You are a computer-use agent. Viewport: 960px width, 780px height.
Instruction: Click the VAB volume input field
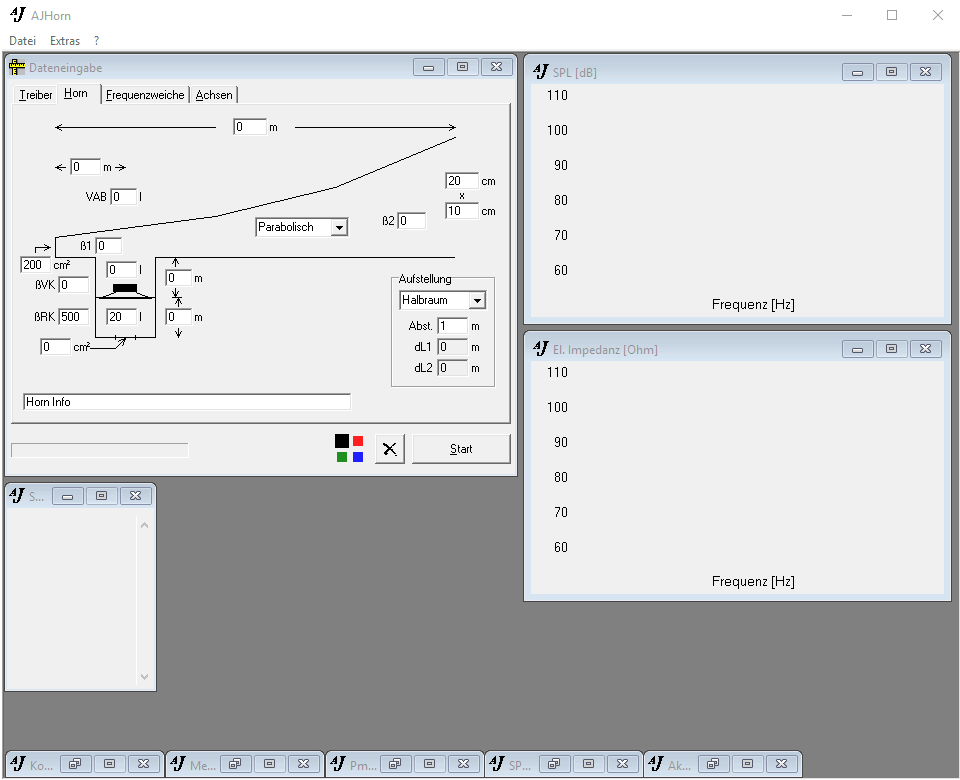tap(123, 197)
